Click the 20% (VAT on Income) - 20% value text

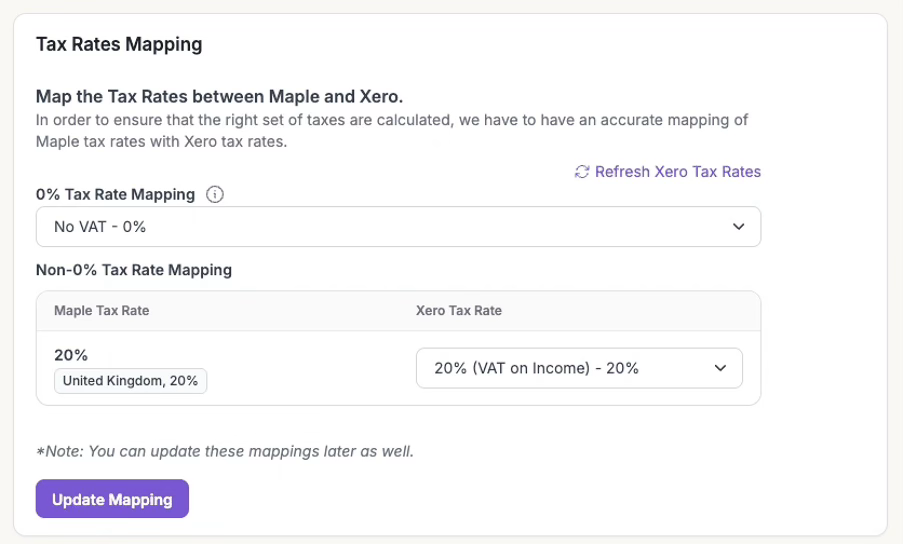tap(536, 368)
